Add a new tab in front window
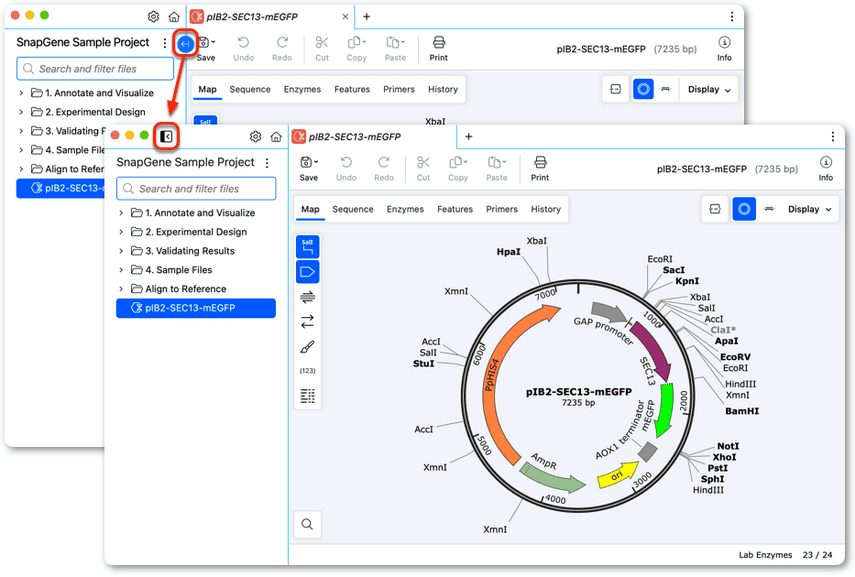The image size is (855, 577). tap(468, 136)
